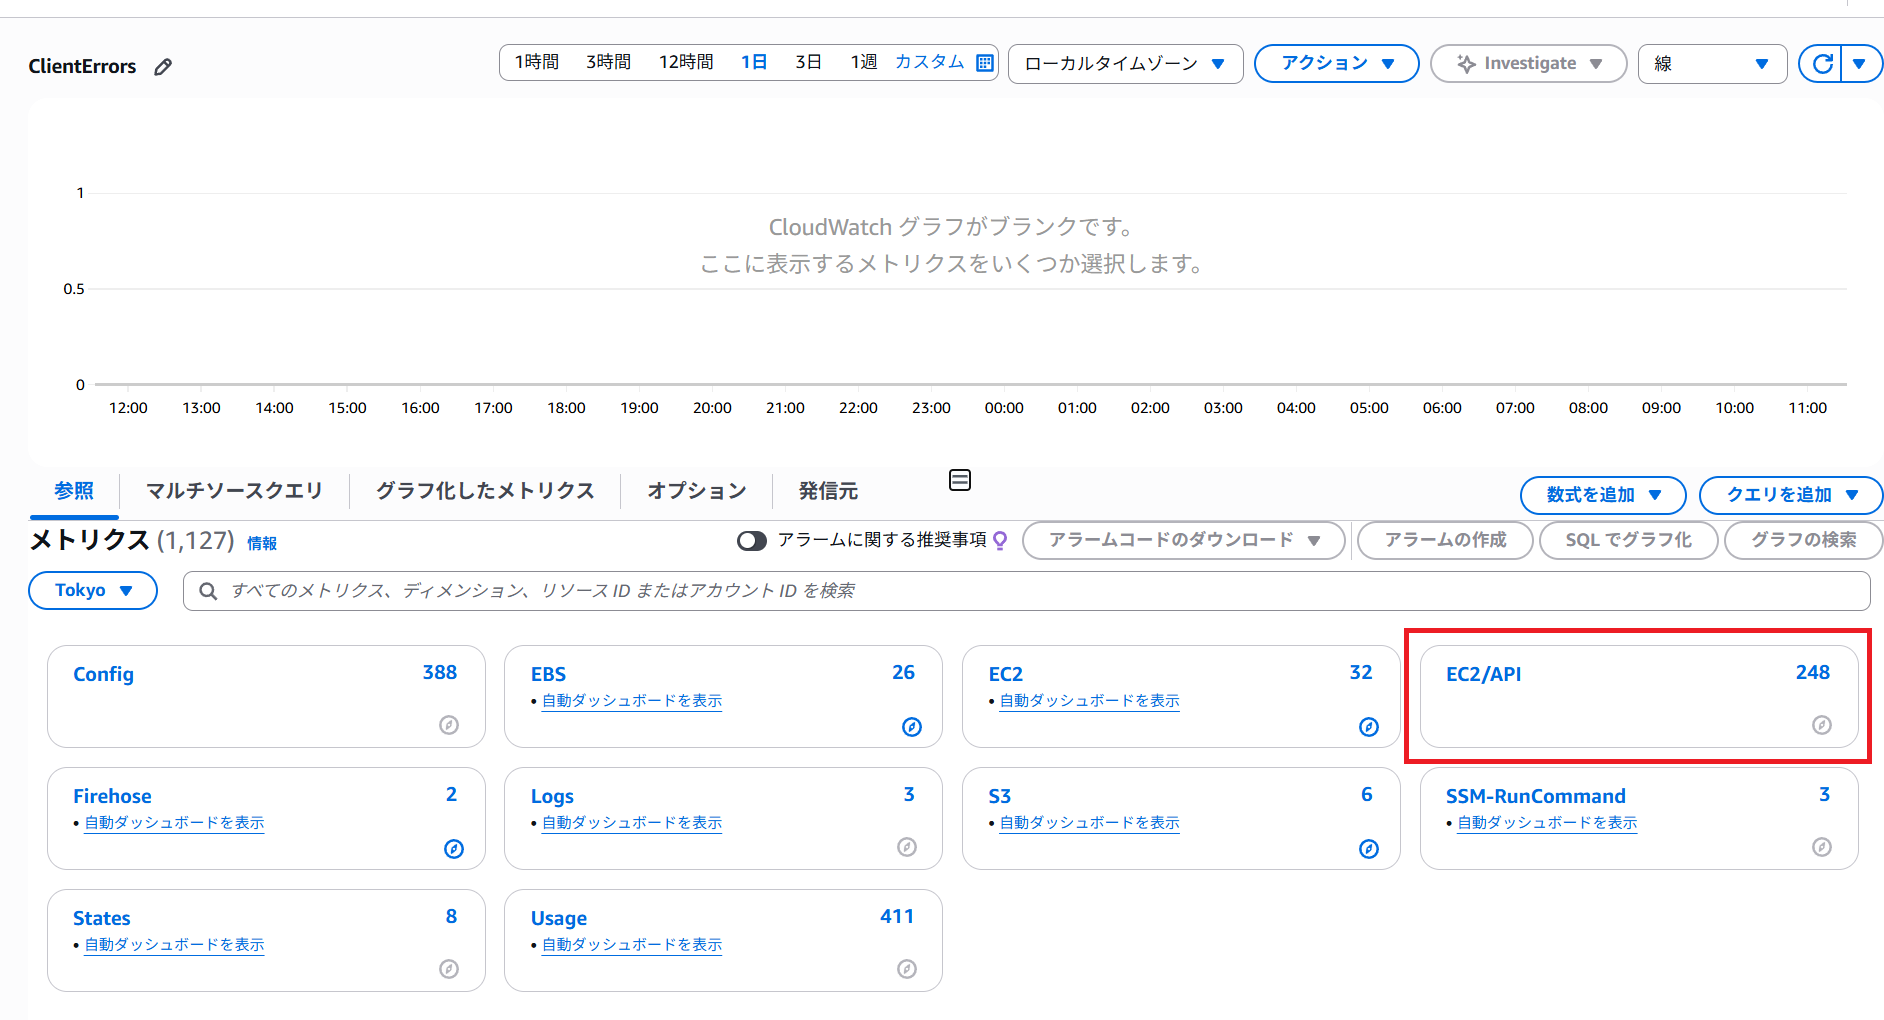This screenshot has height=1020, width=1884.
Task: Select the 12時間 time range
Action: (x=686, y=62)
